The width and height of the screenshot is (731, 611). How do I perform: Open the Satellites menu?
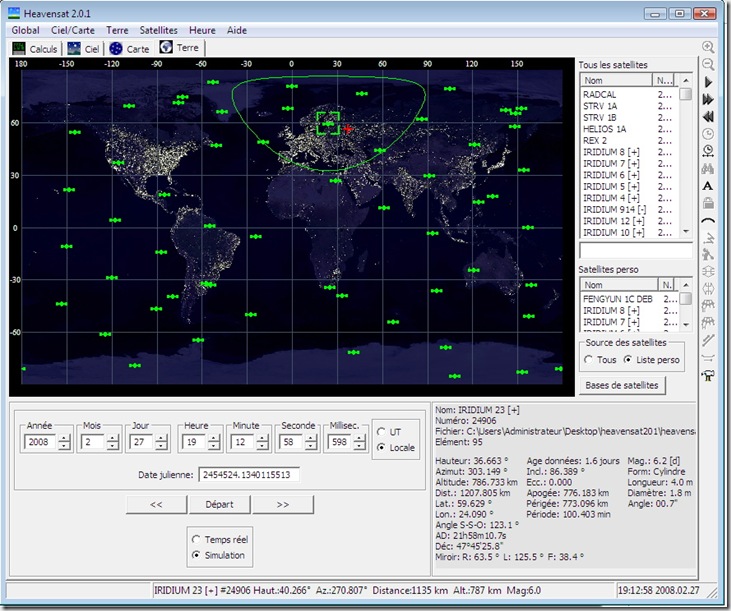click(x=159, y=30)
